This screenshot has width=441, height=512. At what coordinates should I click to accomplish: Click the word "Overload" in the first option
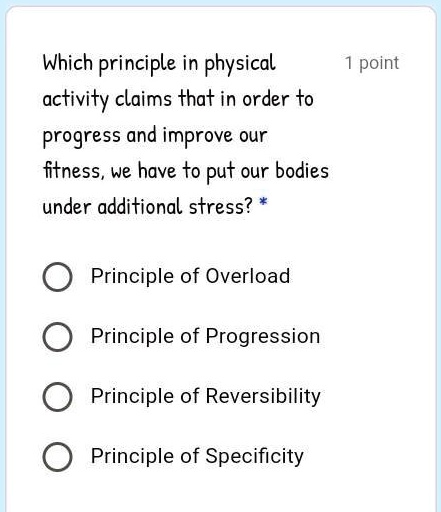tap(248, 276)
